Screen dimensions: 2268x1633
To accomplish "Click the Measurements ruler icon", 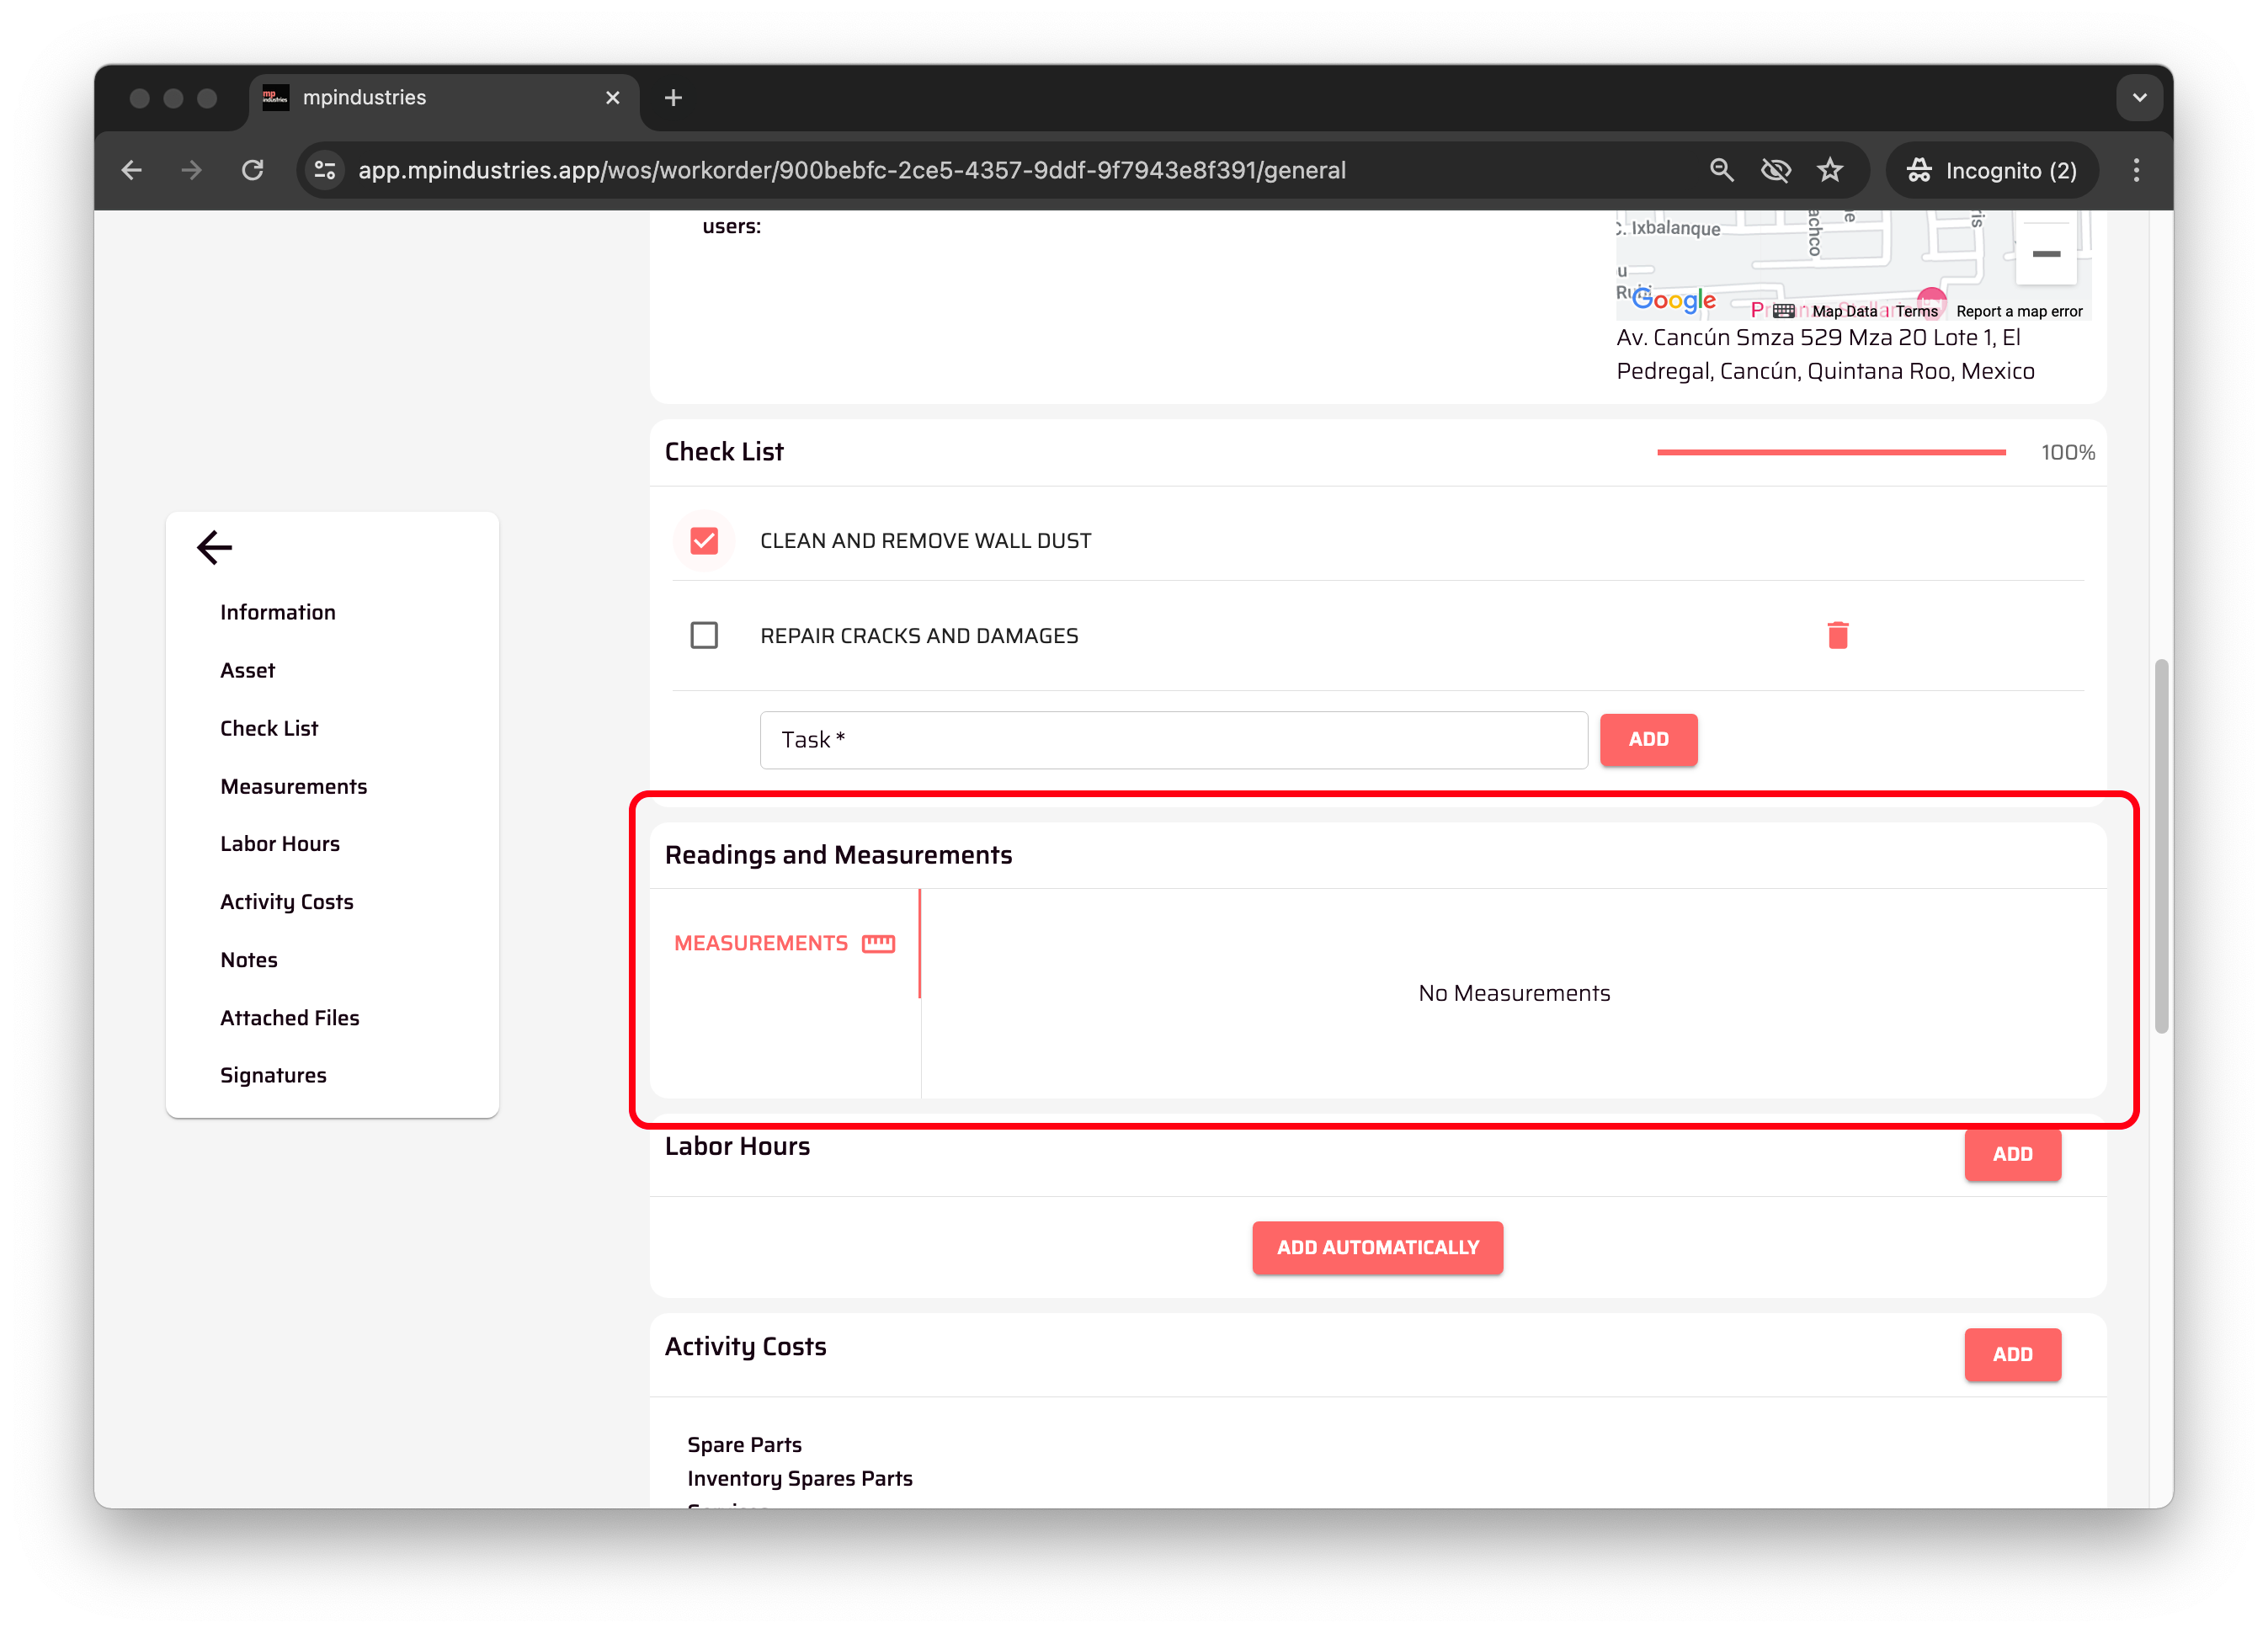I will [878, 943].
